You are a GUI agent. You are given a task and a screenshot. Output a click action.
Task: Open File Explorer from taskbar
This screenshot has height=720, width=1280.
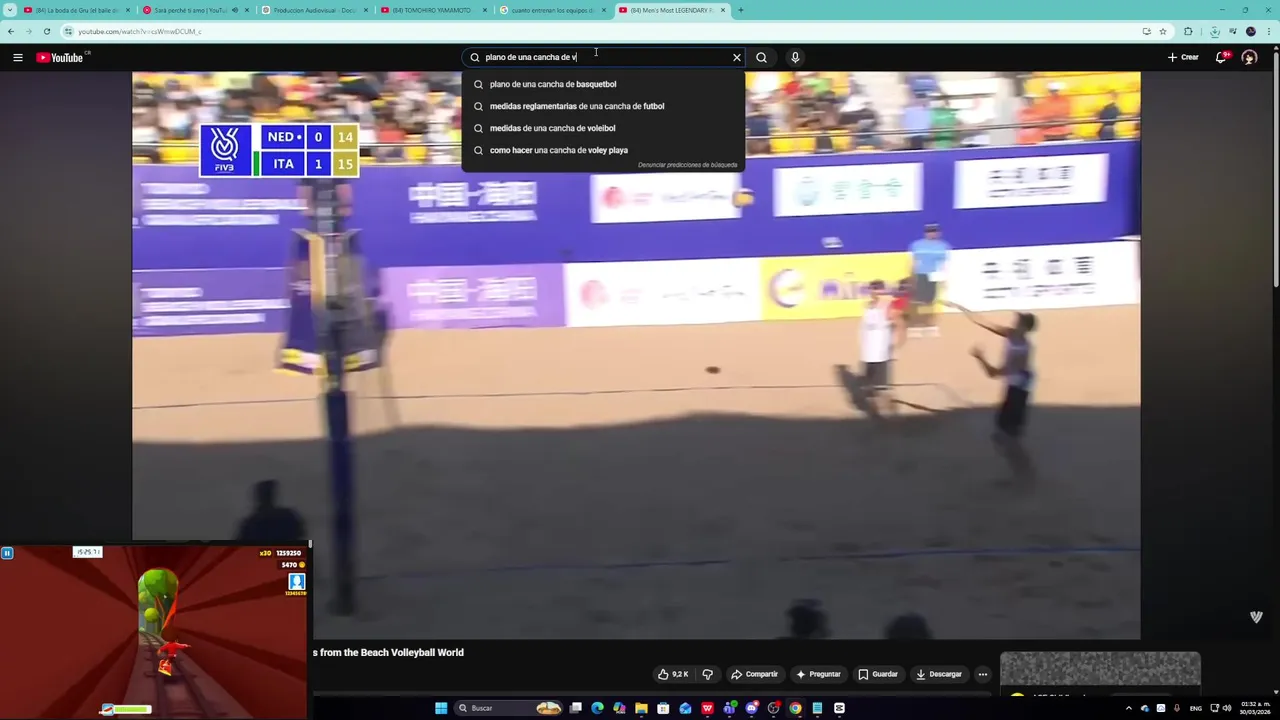pos(641,708)
